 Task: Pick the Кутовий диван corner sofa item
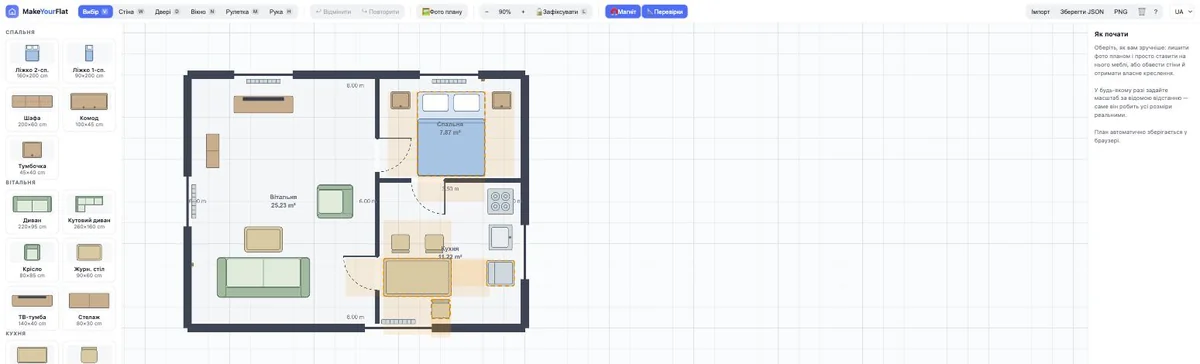tap(89, 212)
